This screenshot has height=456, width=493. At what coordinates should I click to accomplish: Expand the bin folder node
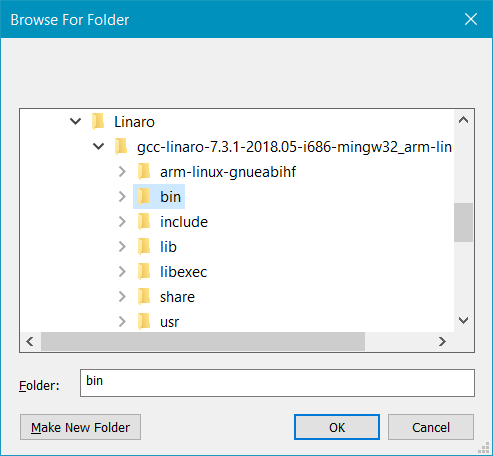click(x=122, y=197)
